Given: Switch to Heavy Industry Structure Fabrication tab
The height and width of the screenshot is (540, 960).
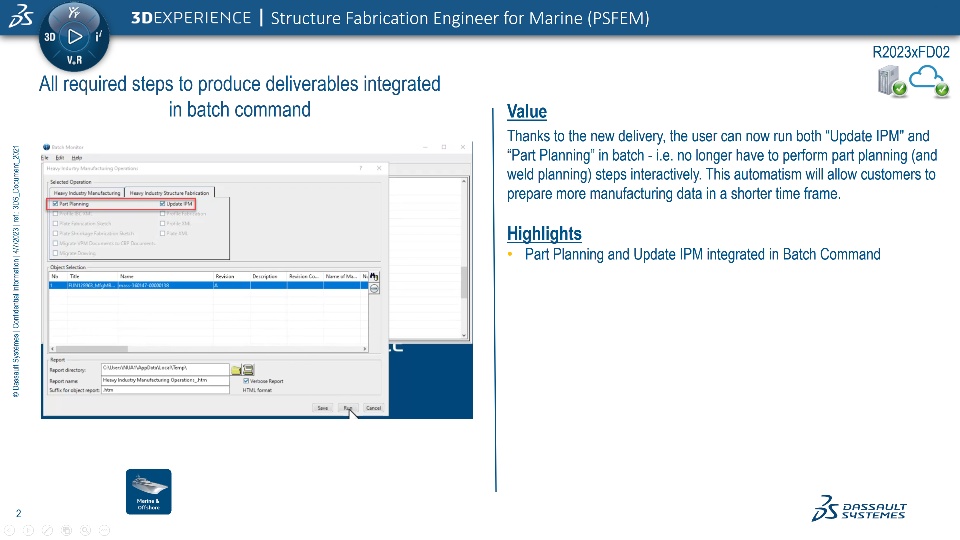Looking at the screenshot, I should [169, 193].
